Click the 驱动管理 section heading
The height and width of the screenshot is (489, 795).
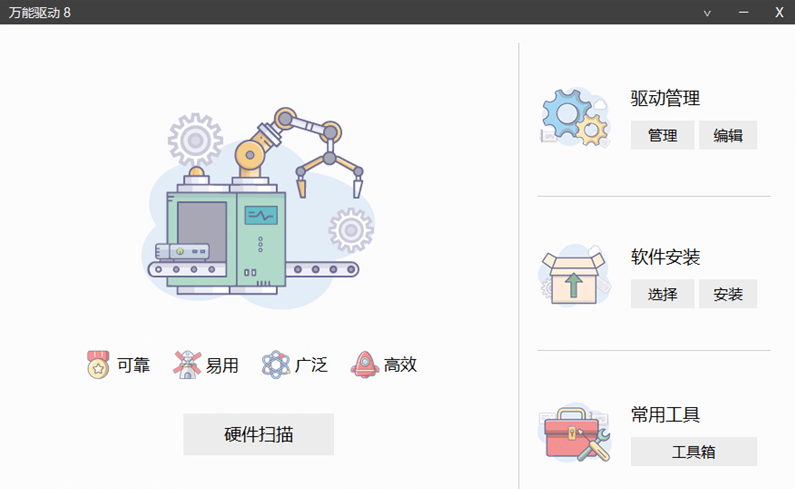[x=665, y=98]
